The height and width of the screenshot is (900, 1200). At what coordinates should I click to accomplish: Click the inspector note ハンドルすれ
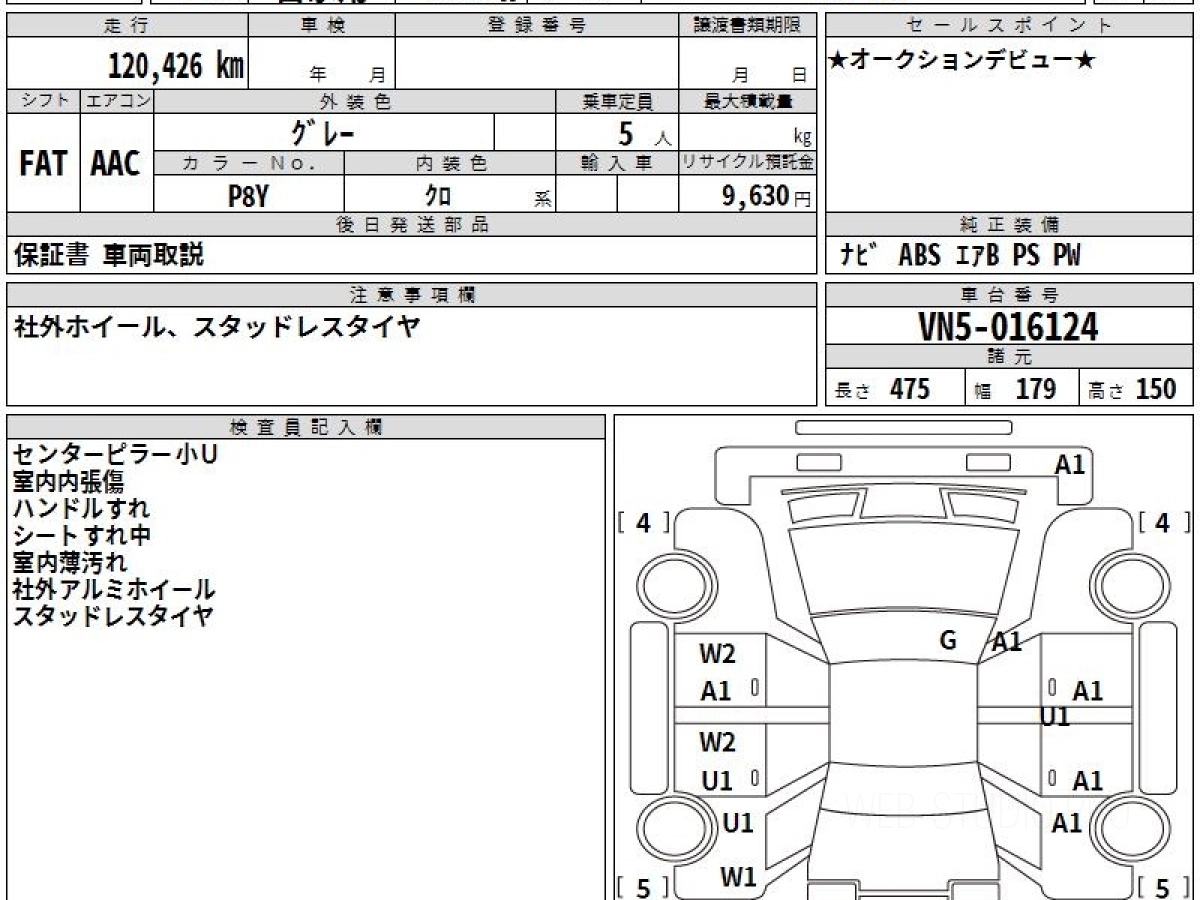81,508
